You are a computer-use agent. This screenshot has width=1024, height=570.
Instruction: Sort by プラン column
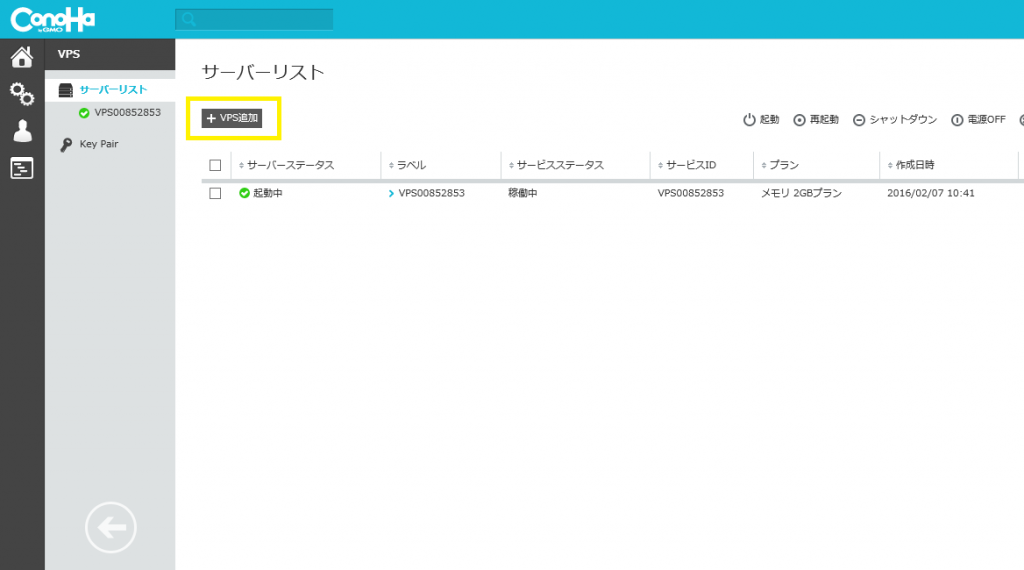(x=780, y=165)
